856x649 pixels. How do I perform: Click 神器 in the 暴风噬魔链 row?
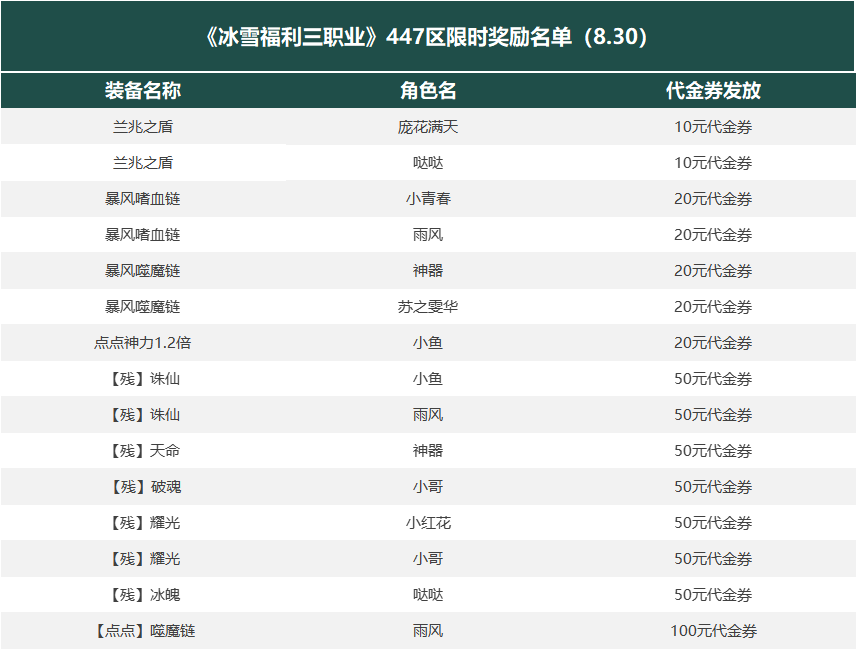428,271
